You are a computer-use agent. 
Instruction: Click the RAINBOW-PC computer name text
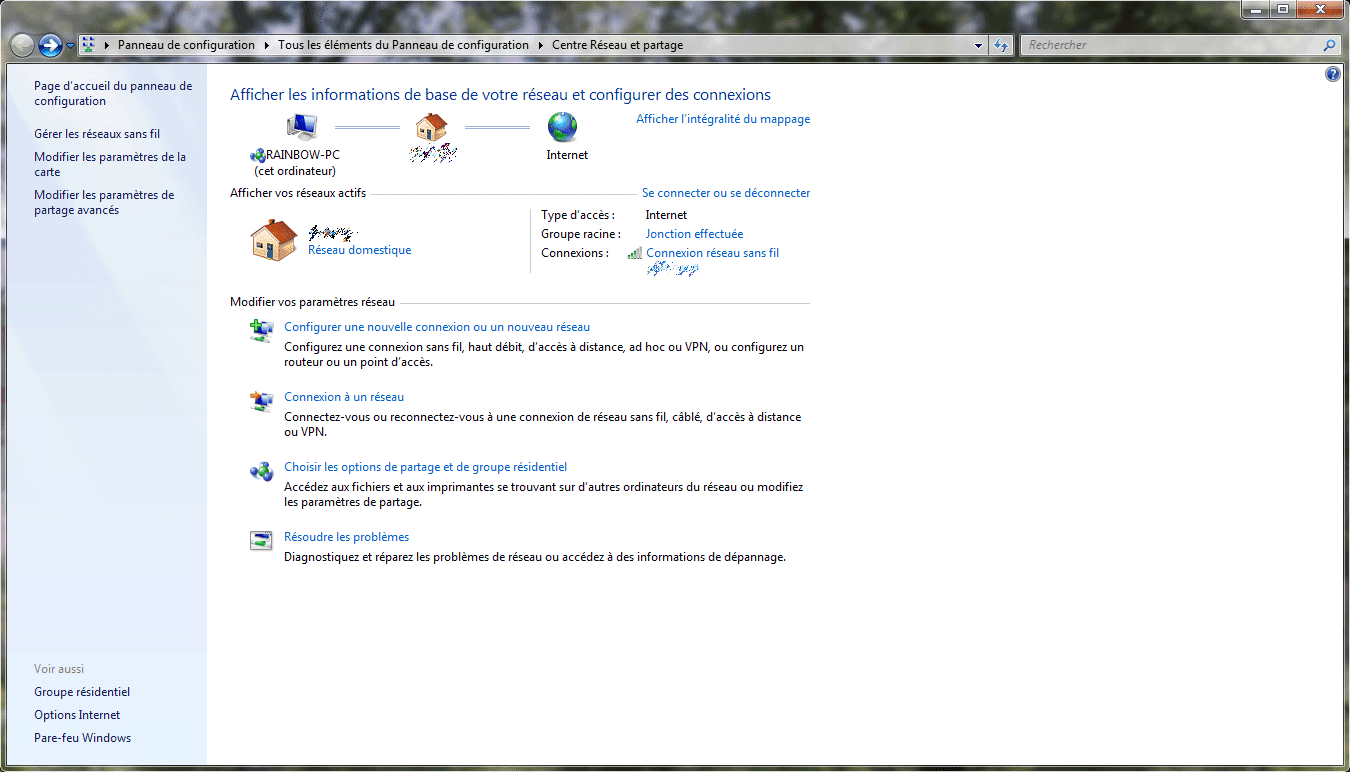click(303, 155)
